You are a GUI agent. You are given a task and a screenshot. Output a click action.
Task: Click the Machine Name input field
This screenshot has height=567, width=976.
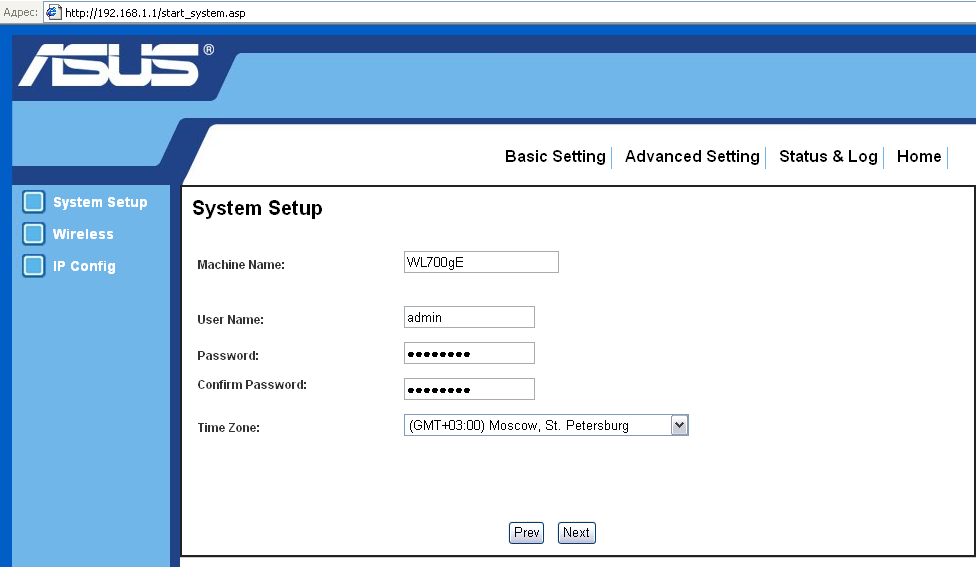pyautogui.click(x=481, y=262)
